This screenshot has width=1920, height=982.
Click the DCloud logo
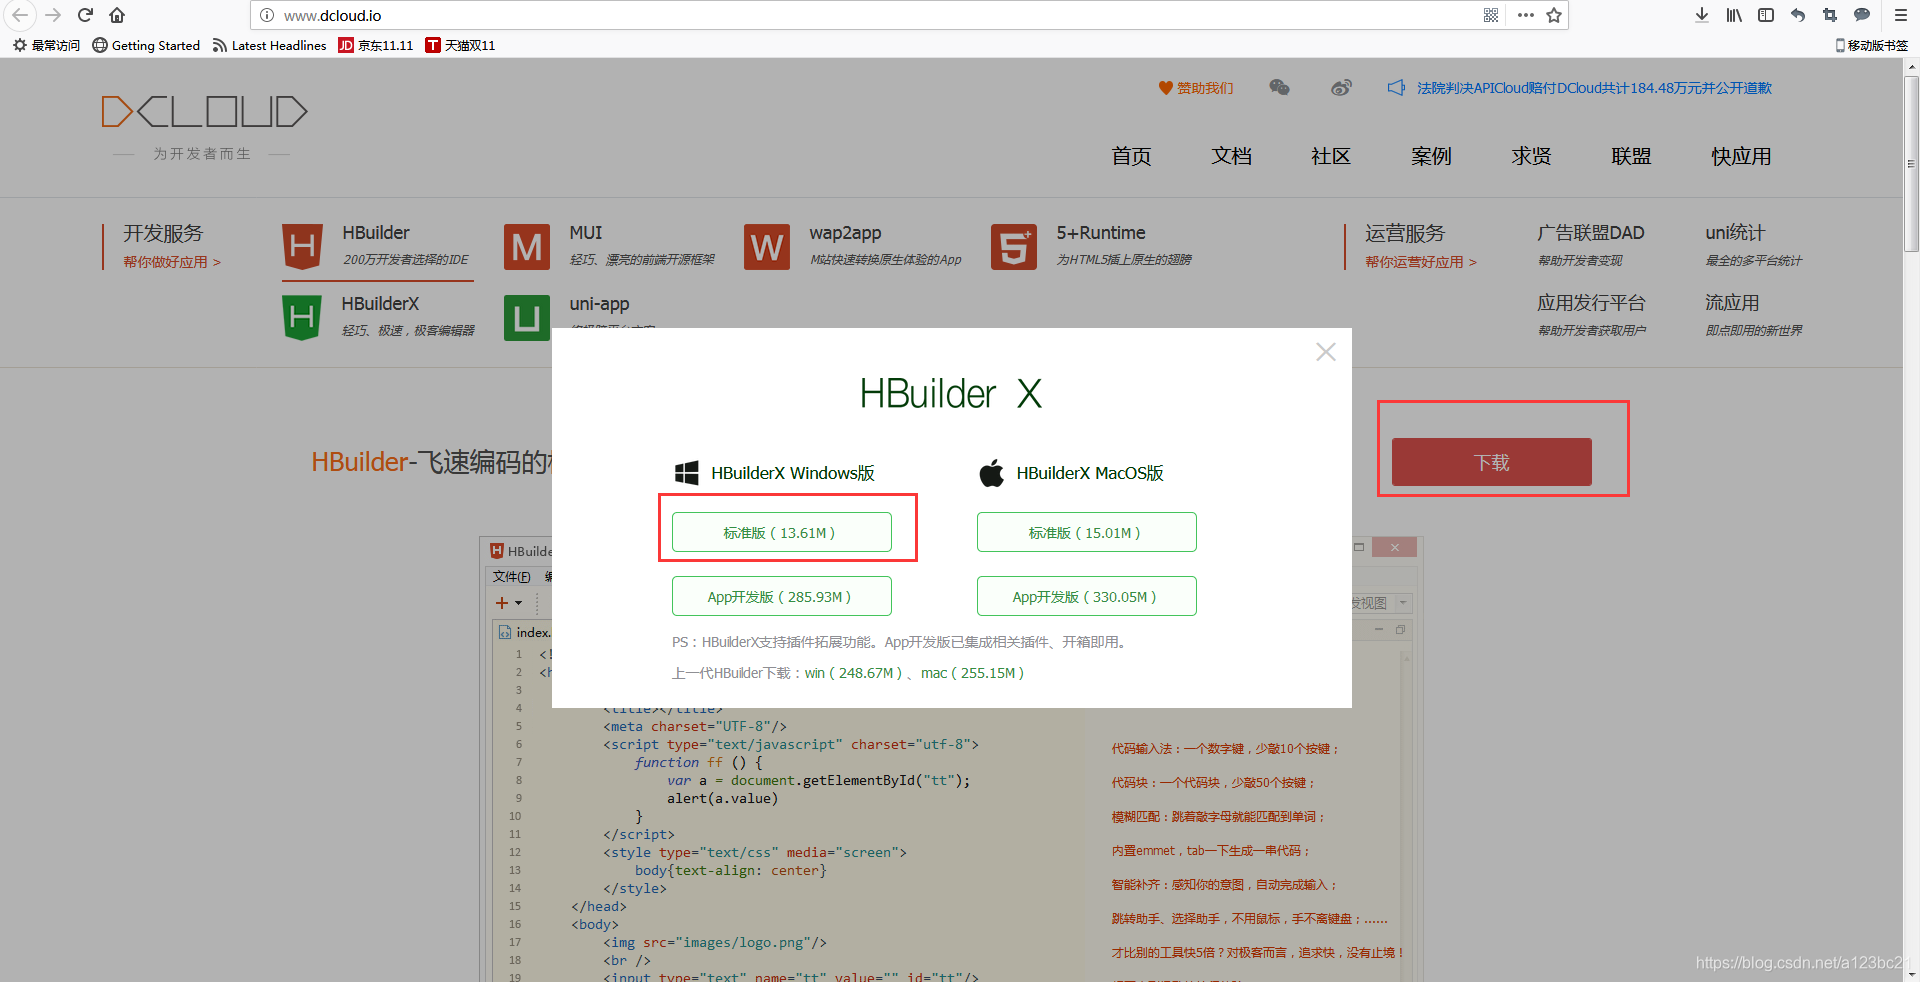click(204, 112)
